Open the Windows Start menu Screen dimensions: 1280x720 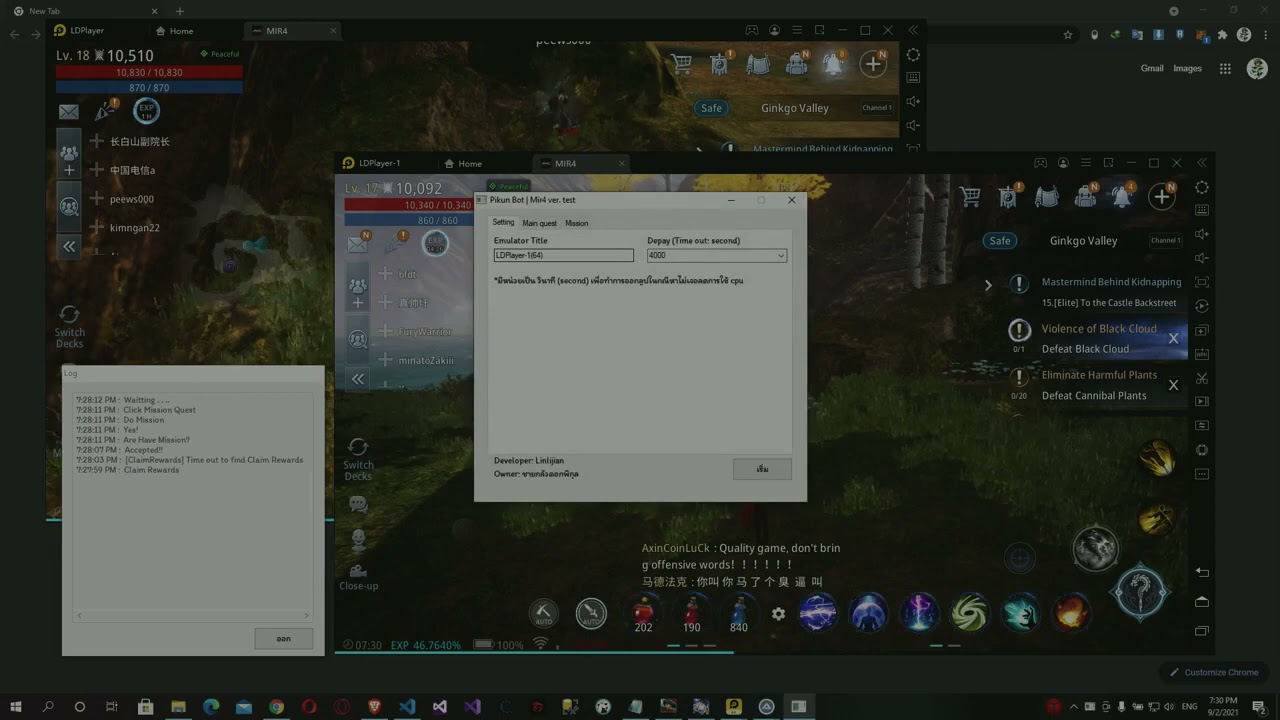(15, 706)
